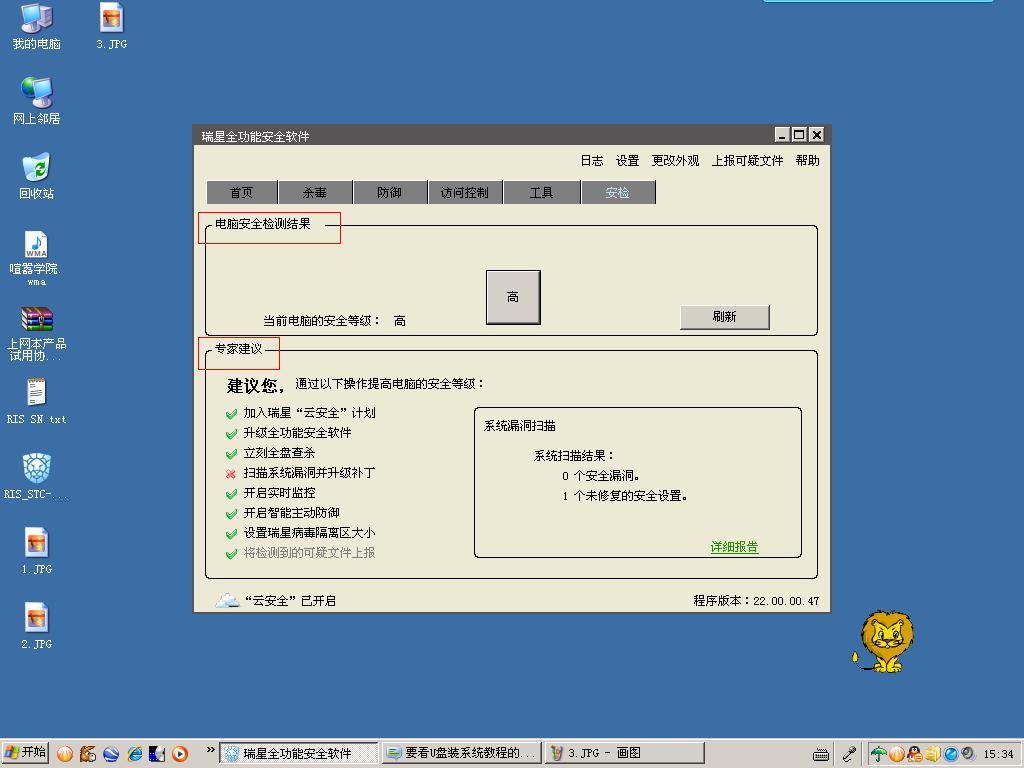The image size is (1024, 768).
Task: Click the keyboard icon on taskbar
Action: coord(821,755)
